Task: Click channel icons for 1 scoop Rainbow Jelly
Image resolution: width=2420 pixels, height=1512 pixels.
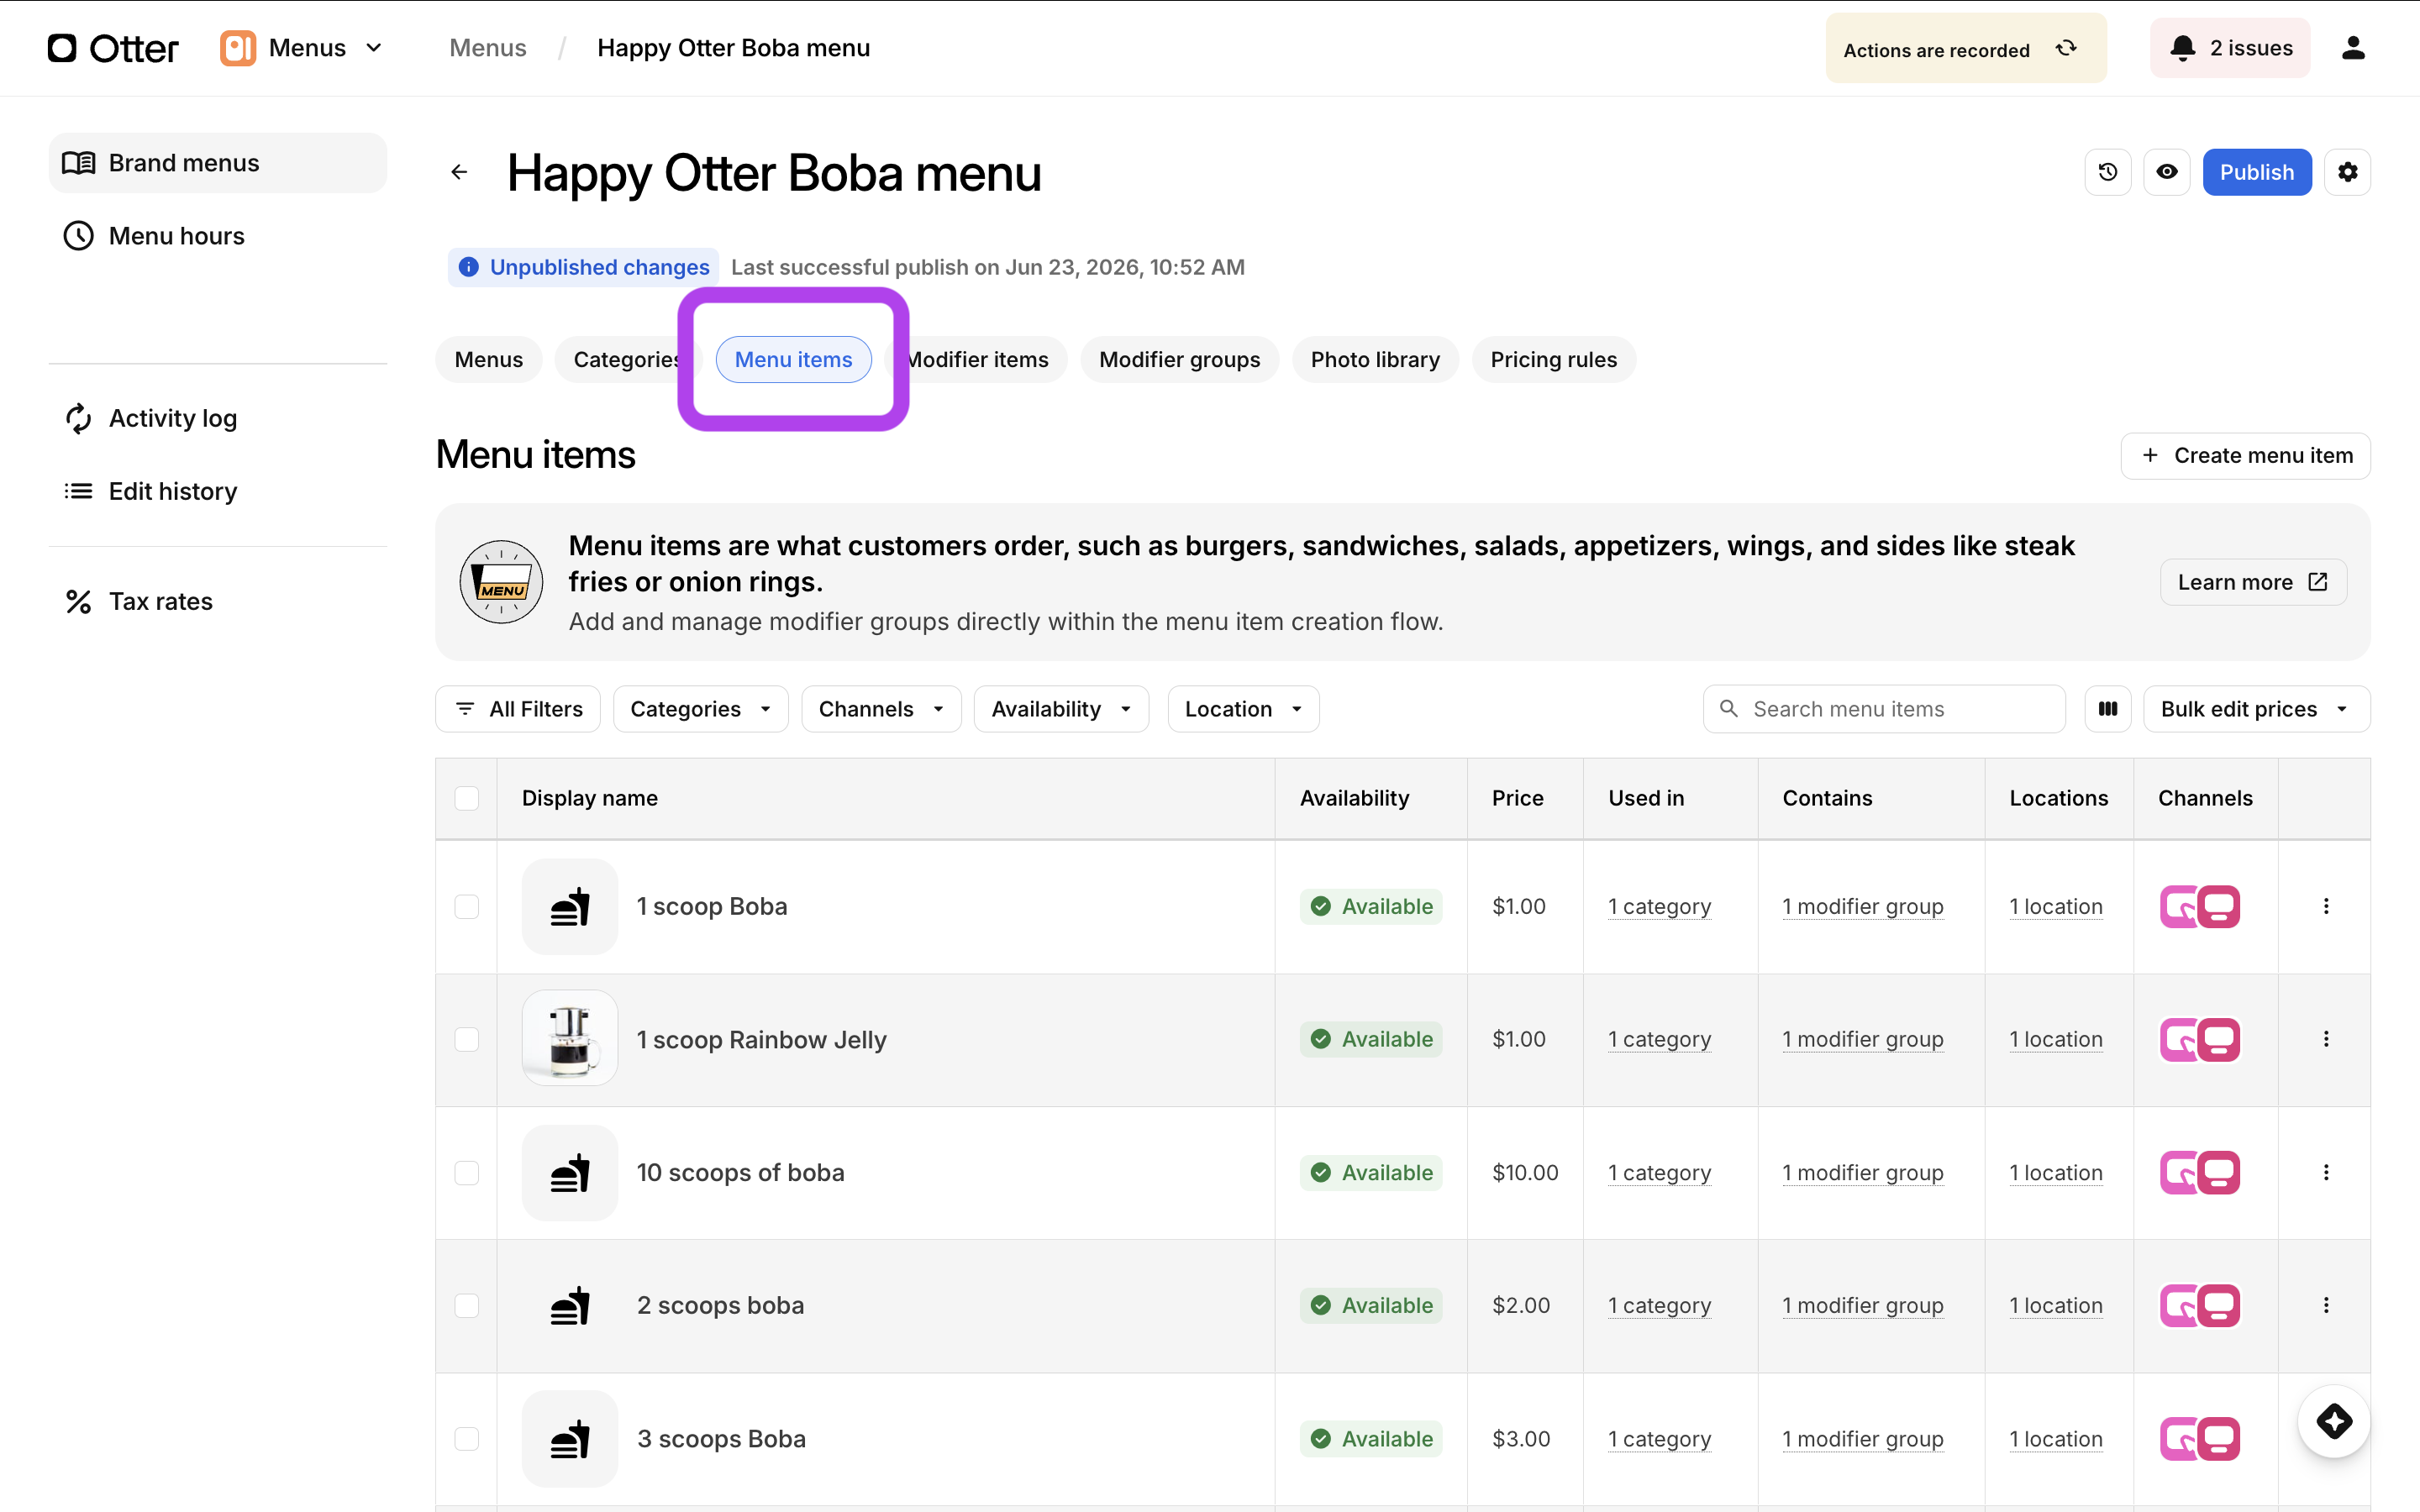Action: click(x=2200, y=1039)
